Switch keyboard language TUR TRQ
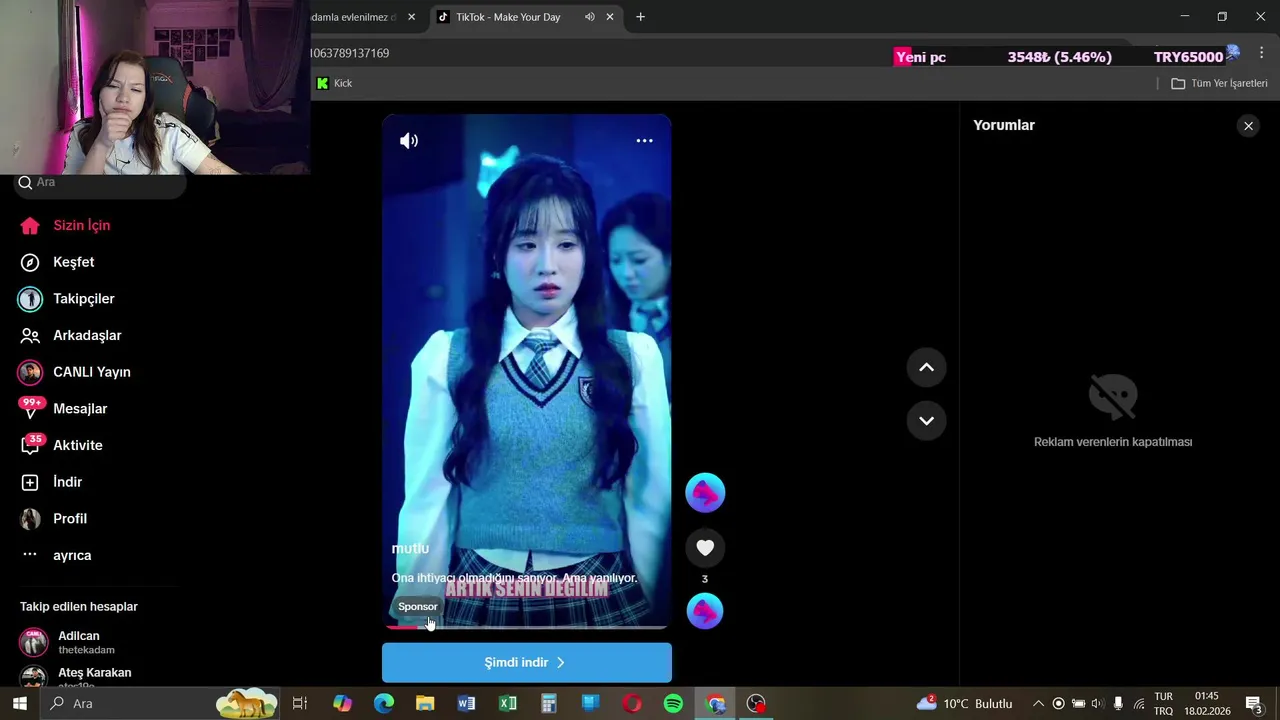 click(x=1164, y=704)
